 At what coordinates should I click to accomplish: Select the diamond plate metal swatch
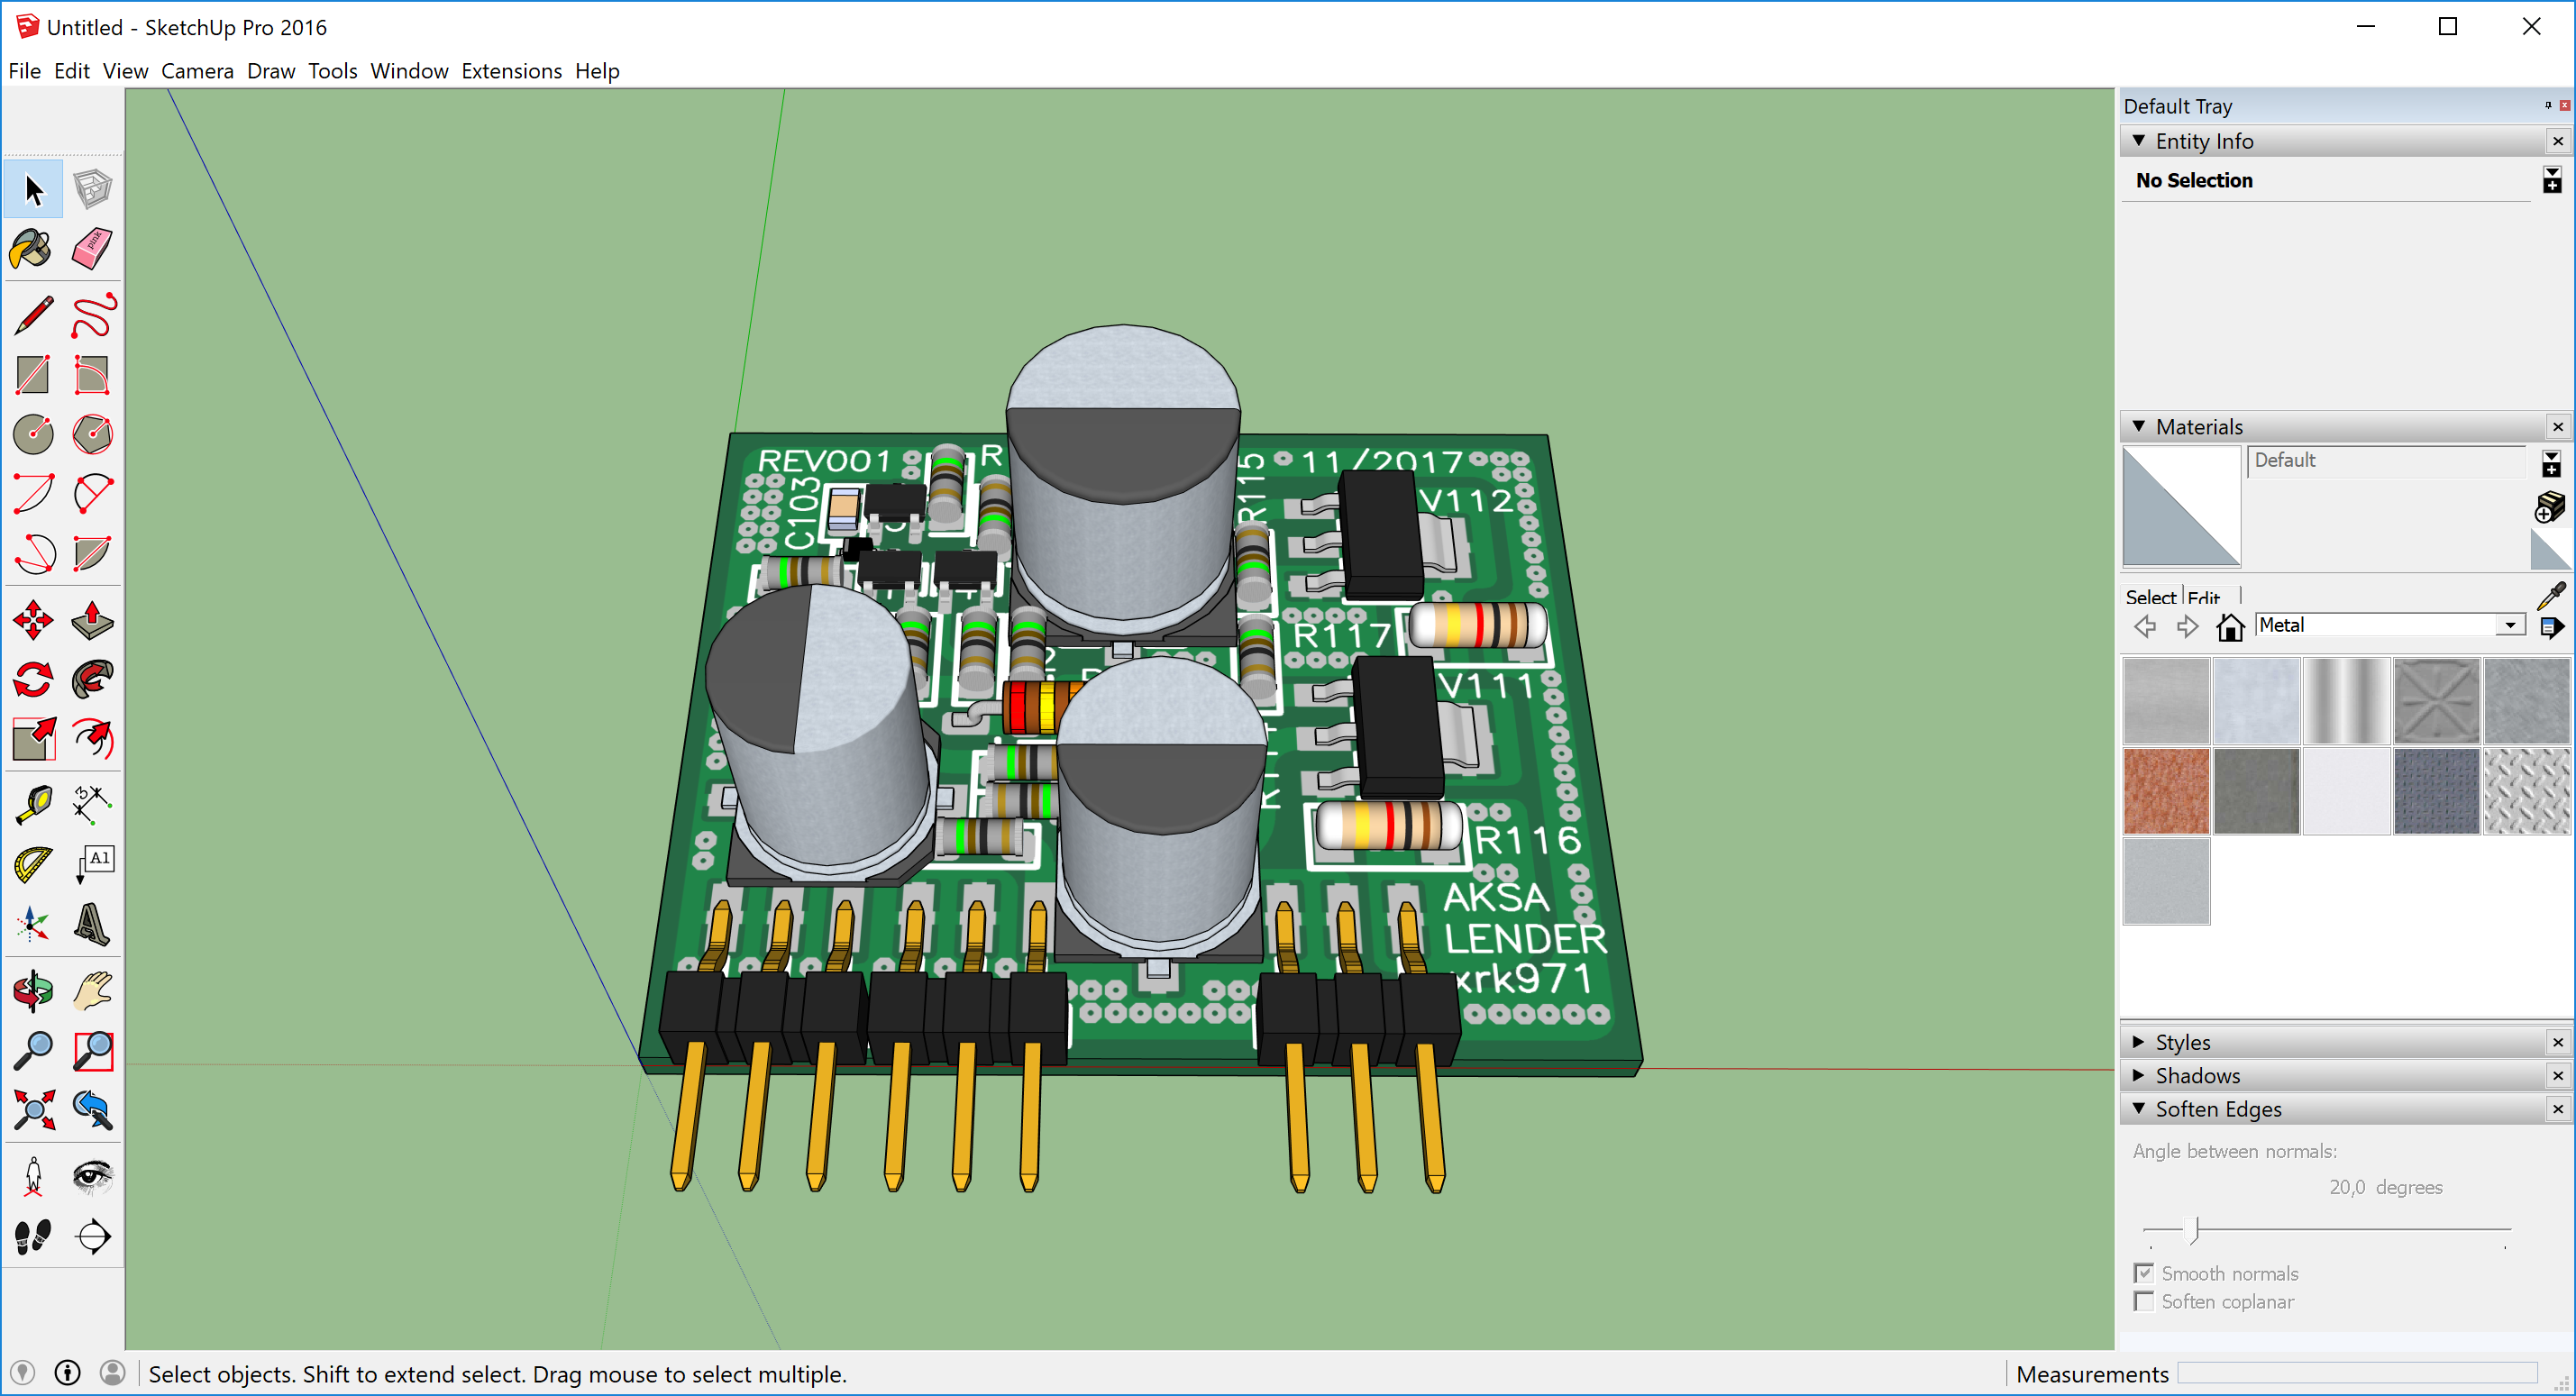pos(2526,791)
